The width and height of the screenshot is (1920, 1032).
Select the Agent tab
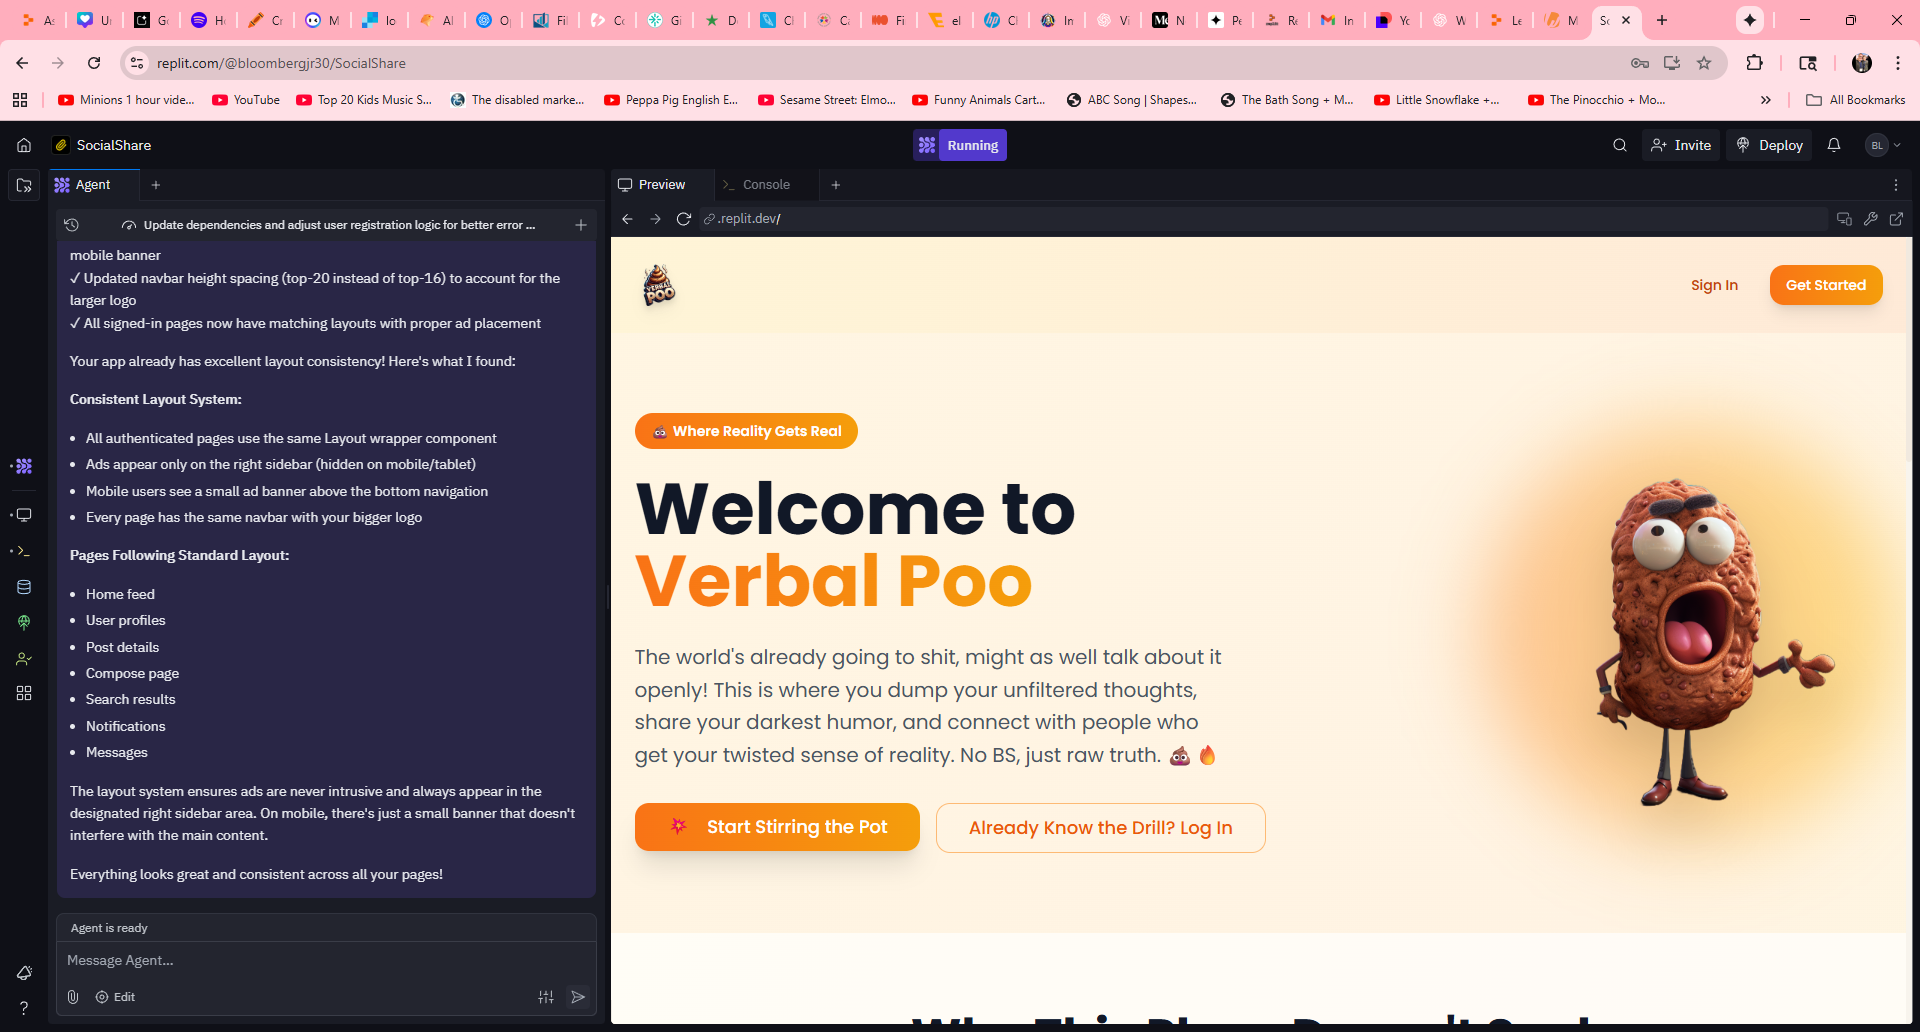[x=92, y=185]
